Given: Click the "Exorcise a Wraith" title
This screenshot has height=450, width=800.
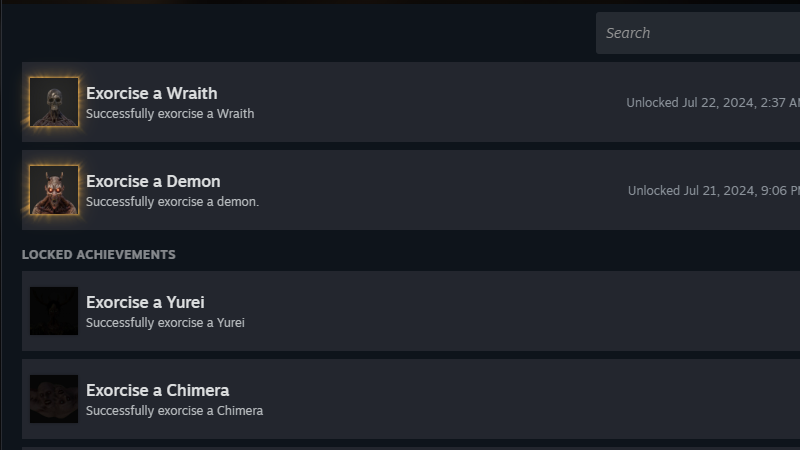Looking at the screenshot, I should (151, 93).
